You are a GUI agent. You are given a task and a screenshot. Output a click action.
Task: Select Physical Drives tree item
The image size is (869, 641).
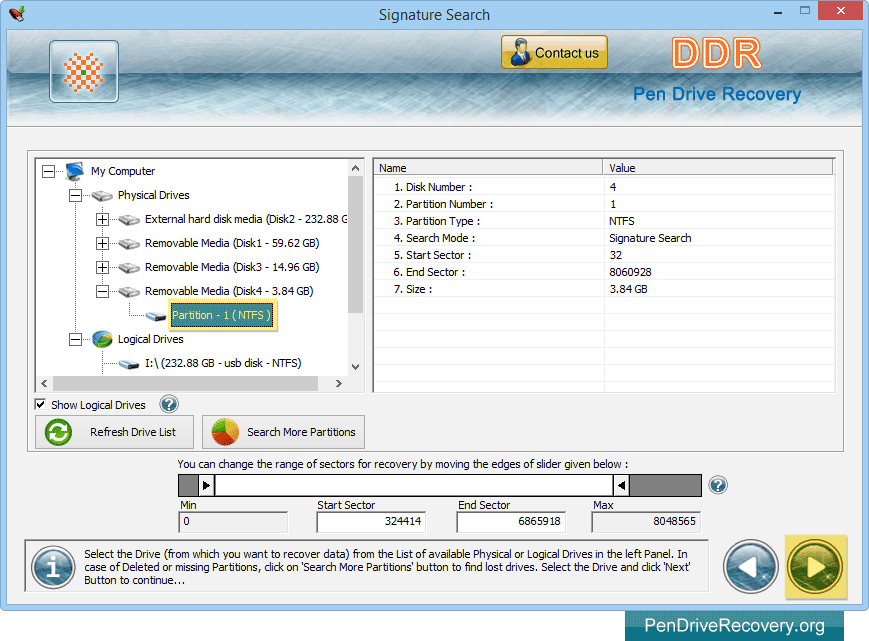(154, 195)
